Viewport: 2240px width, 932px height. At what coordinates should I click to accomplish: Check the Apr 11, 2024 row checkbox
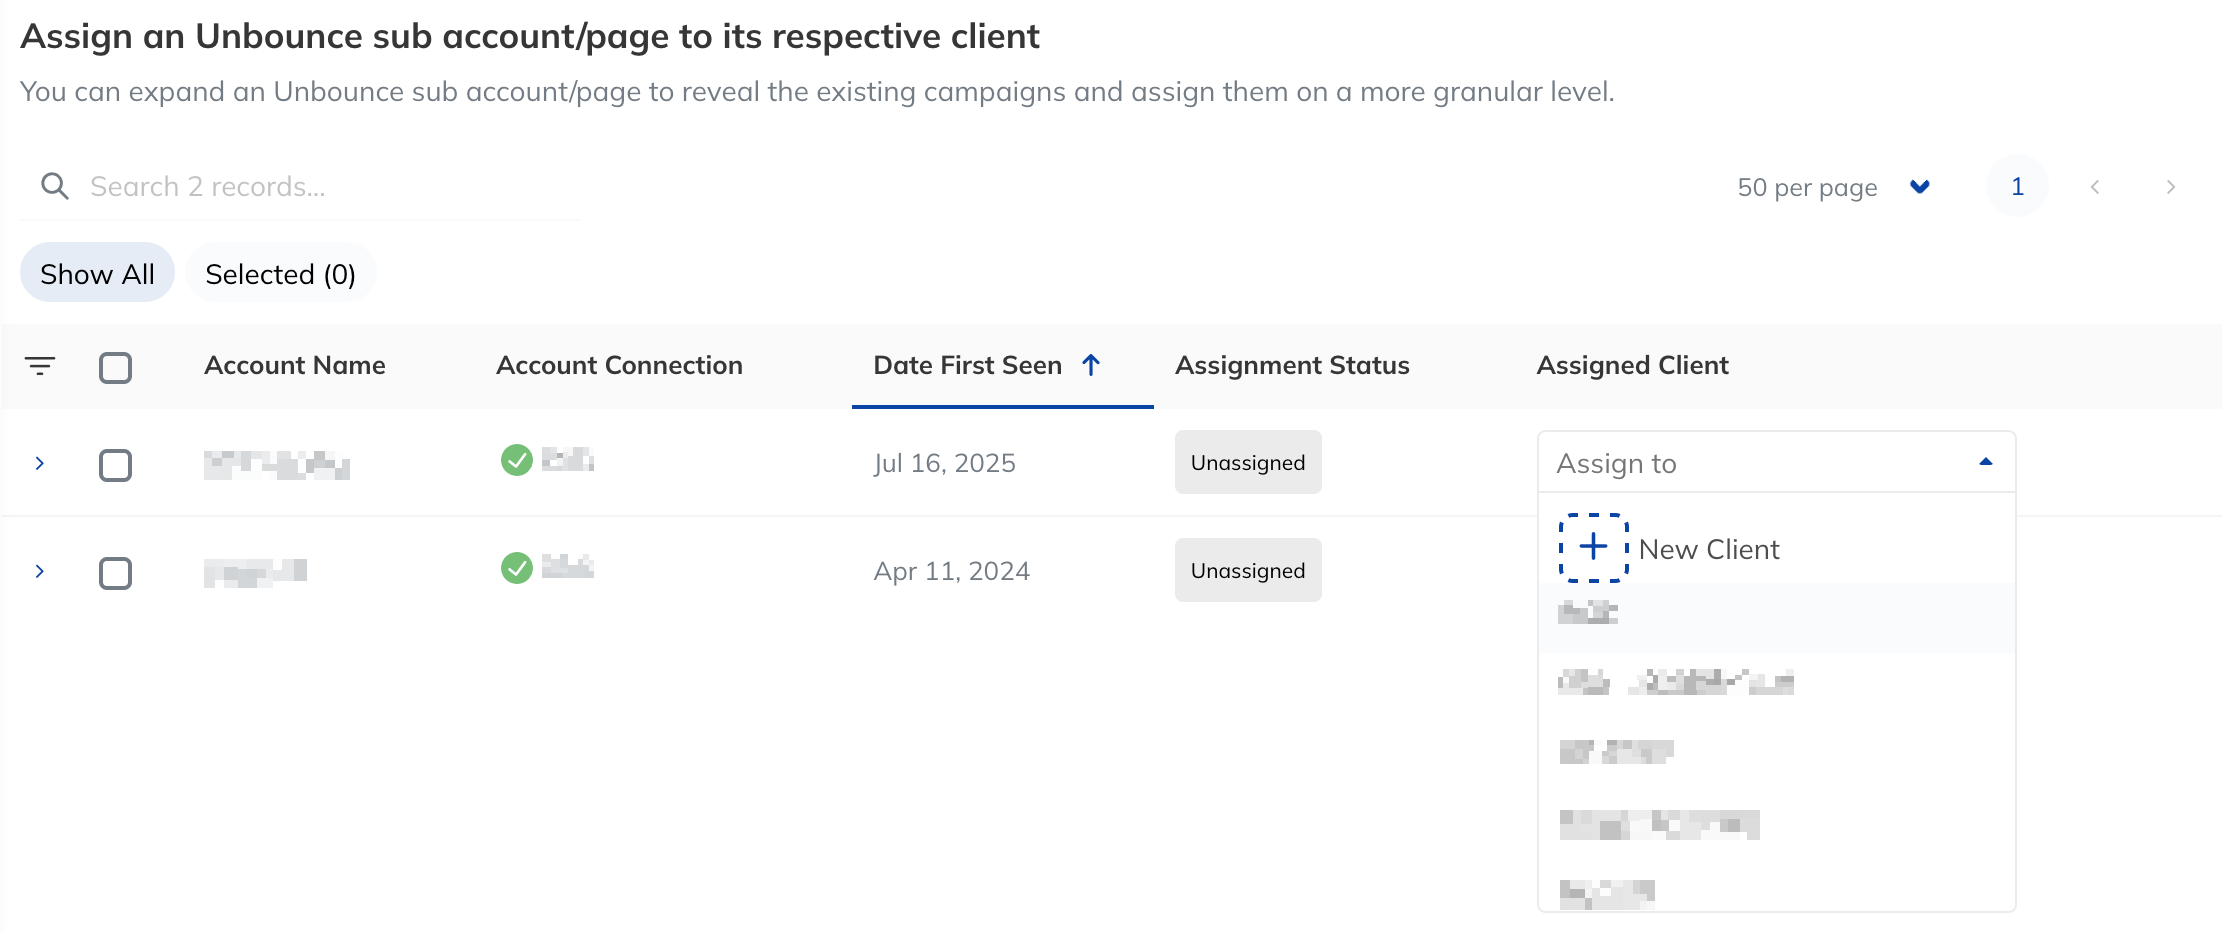[x=116, y=573]
